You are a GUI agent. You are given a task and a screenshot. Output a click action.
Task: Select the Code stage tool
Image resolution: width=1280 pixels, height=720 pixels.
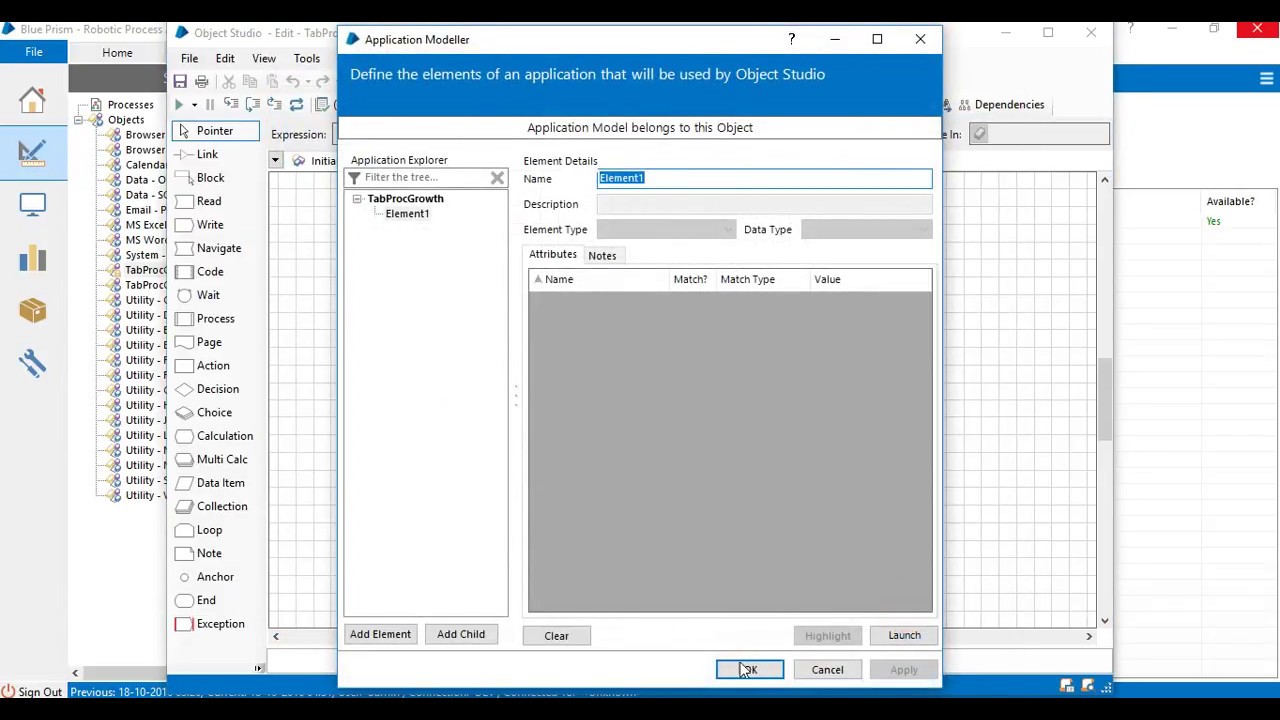click(x=210, y=272)
